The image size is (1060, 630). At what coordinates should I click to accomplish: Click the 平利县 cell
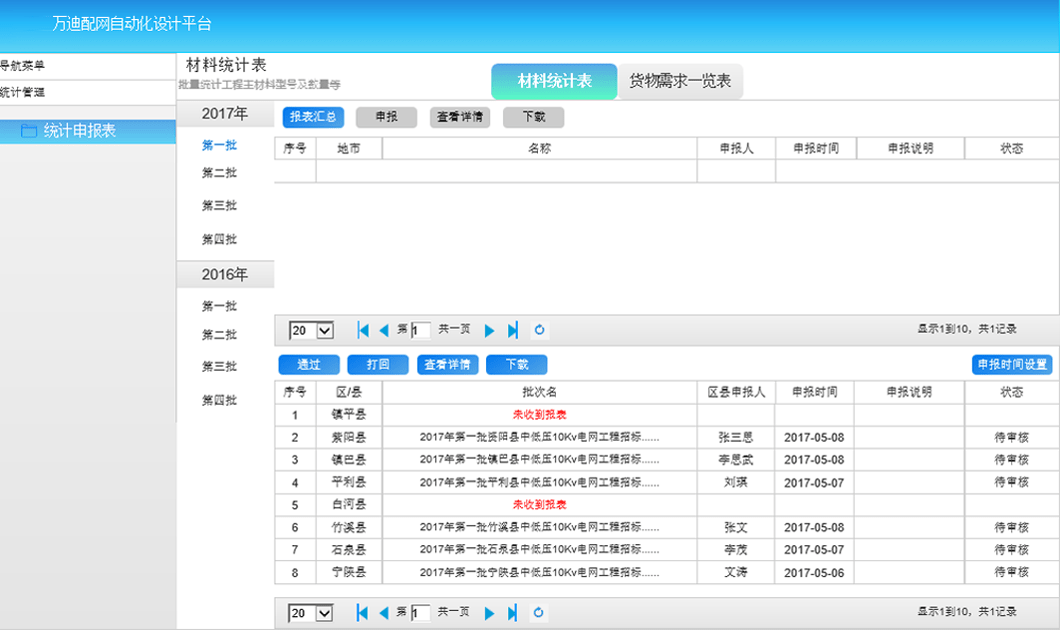(349, 483)
